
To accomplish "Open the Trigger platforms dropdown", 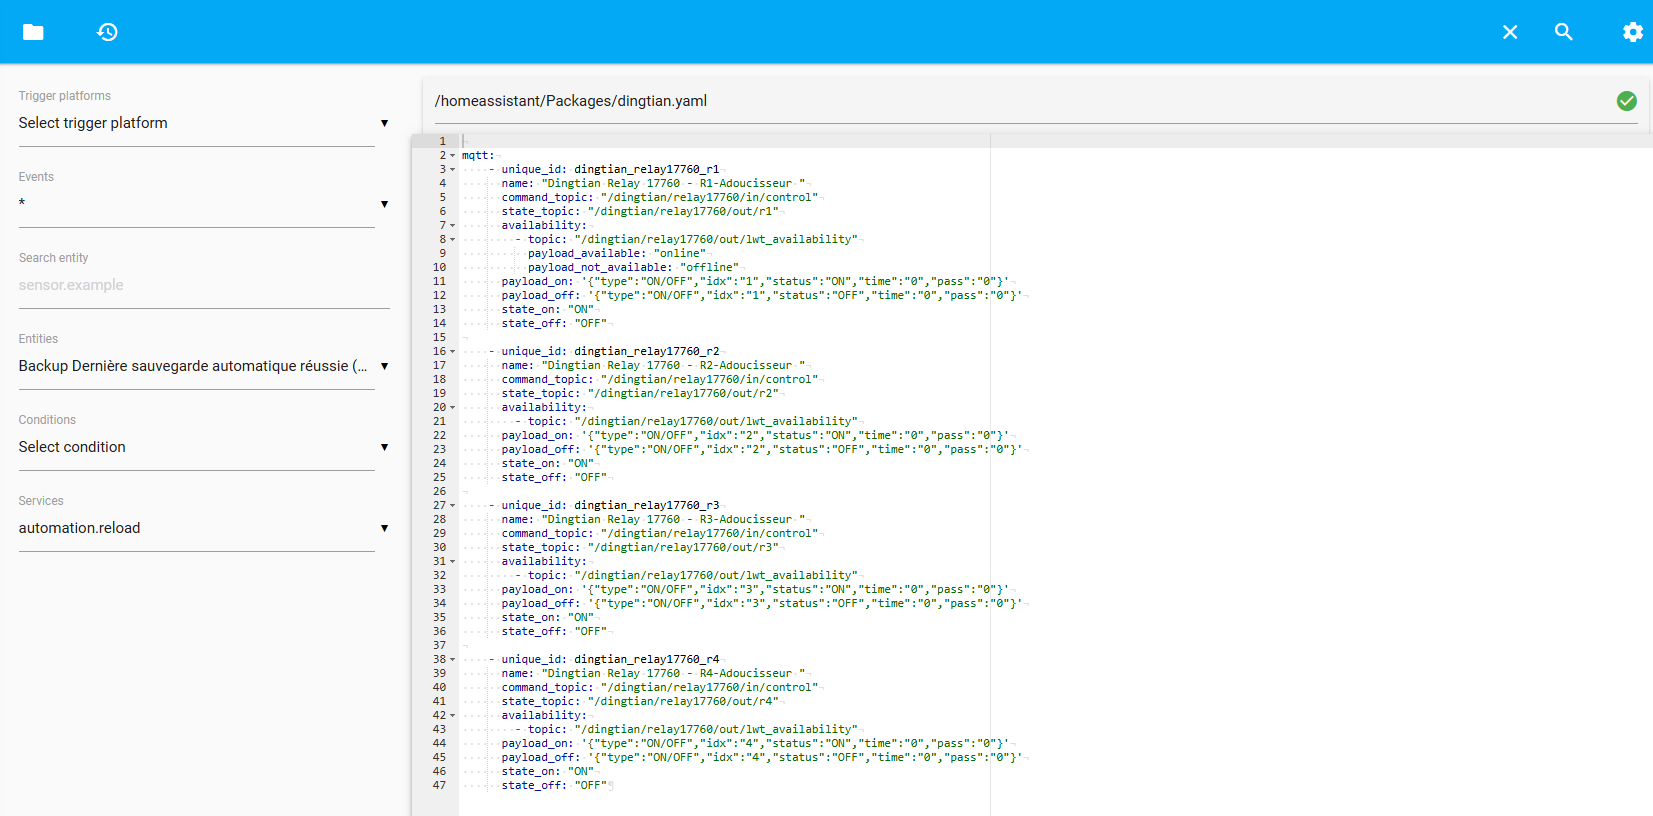I will click(196, 123).
